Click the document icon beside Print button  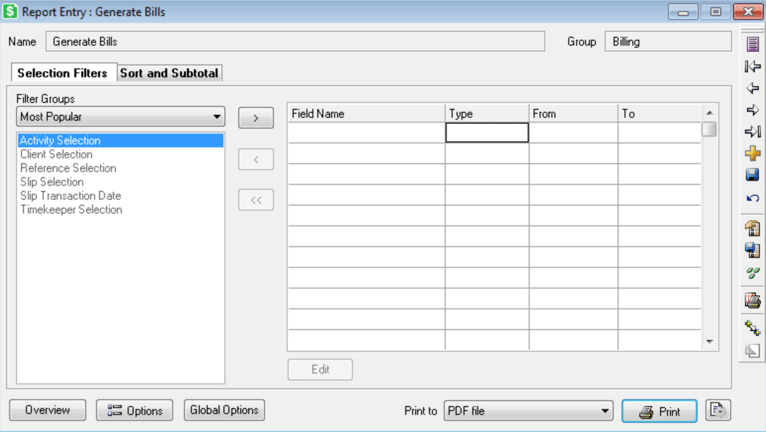point(716,411)
